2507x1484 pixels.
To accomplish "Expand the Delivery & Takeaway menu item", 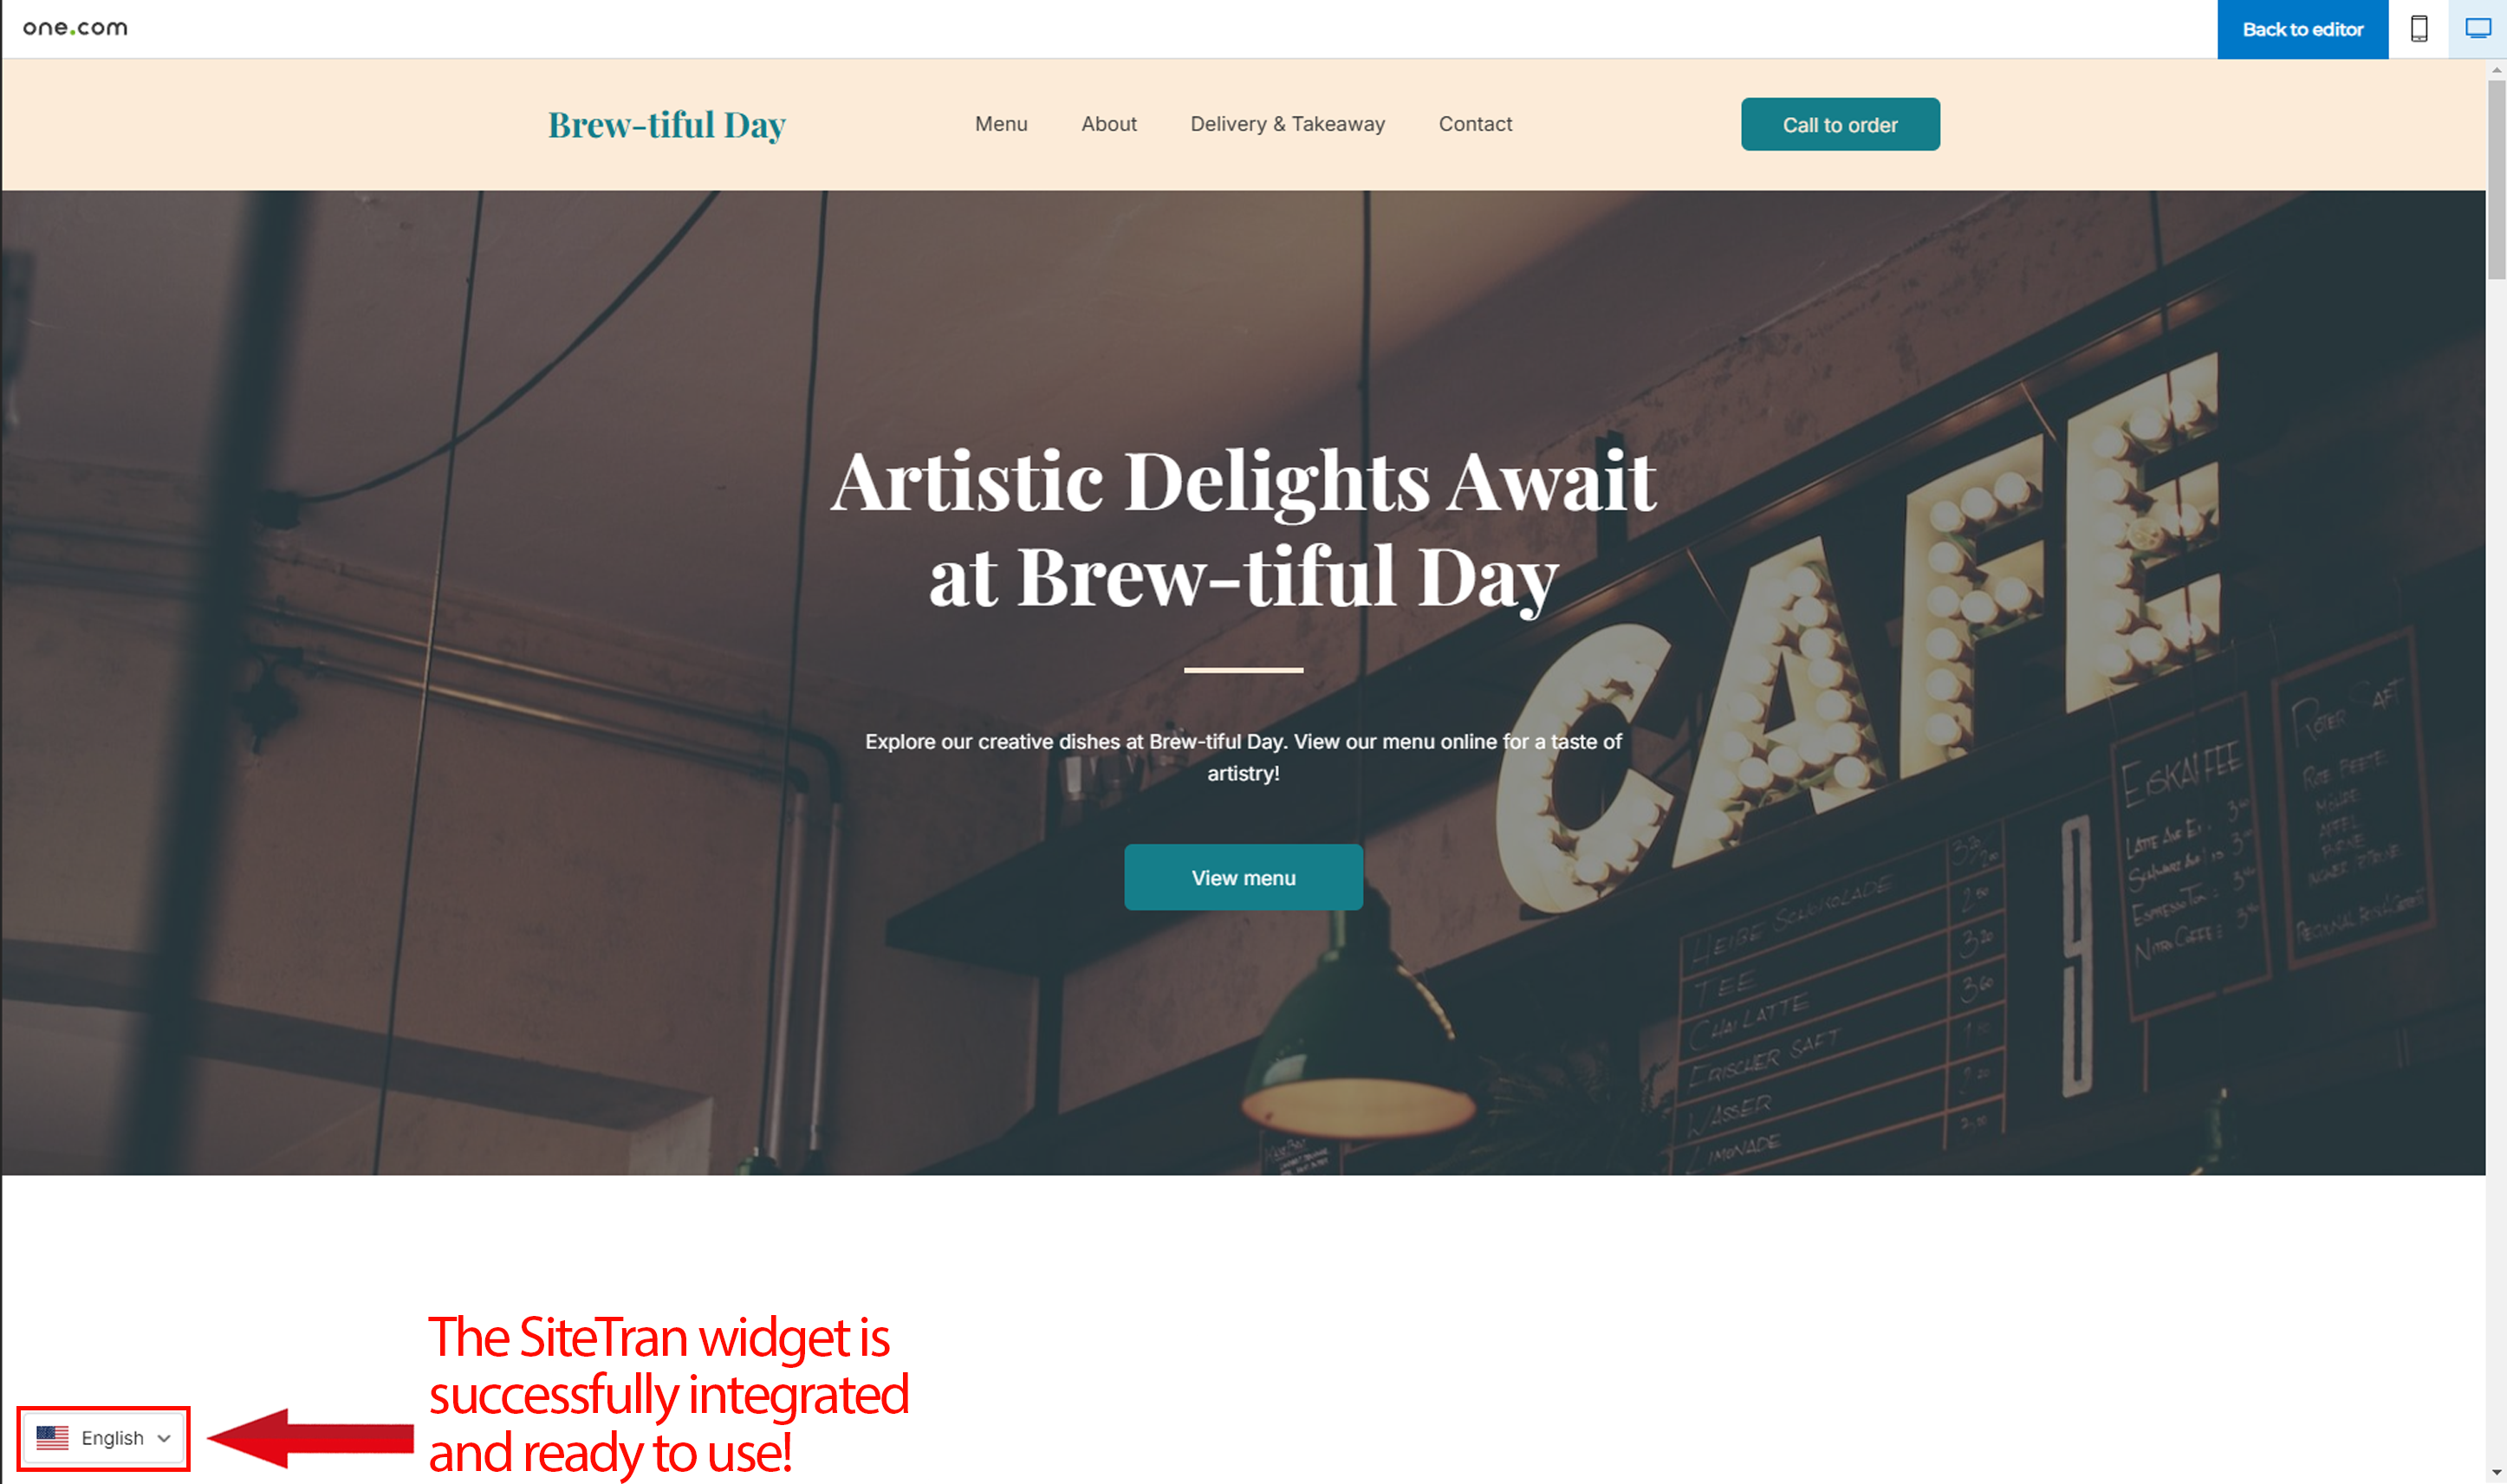I will click(1286, 124).
